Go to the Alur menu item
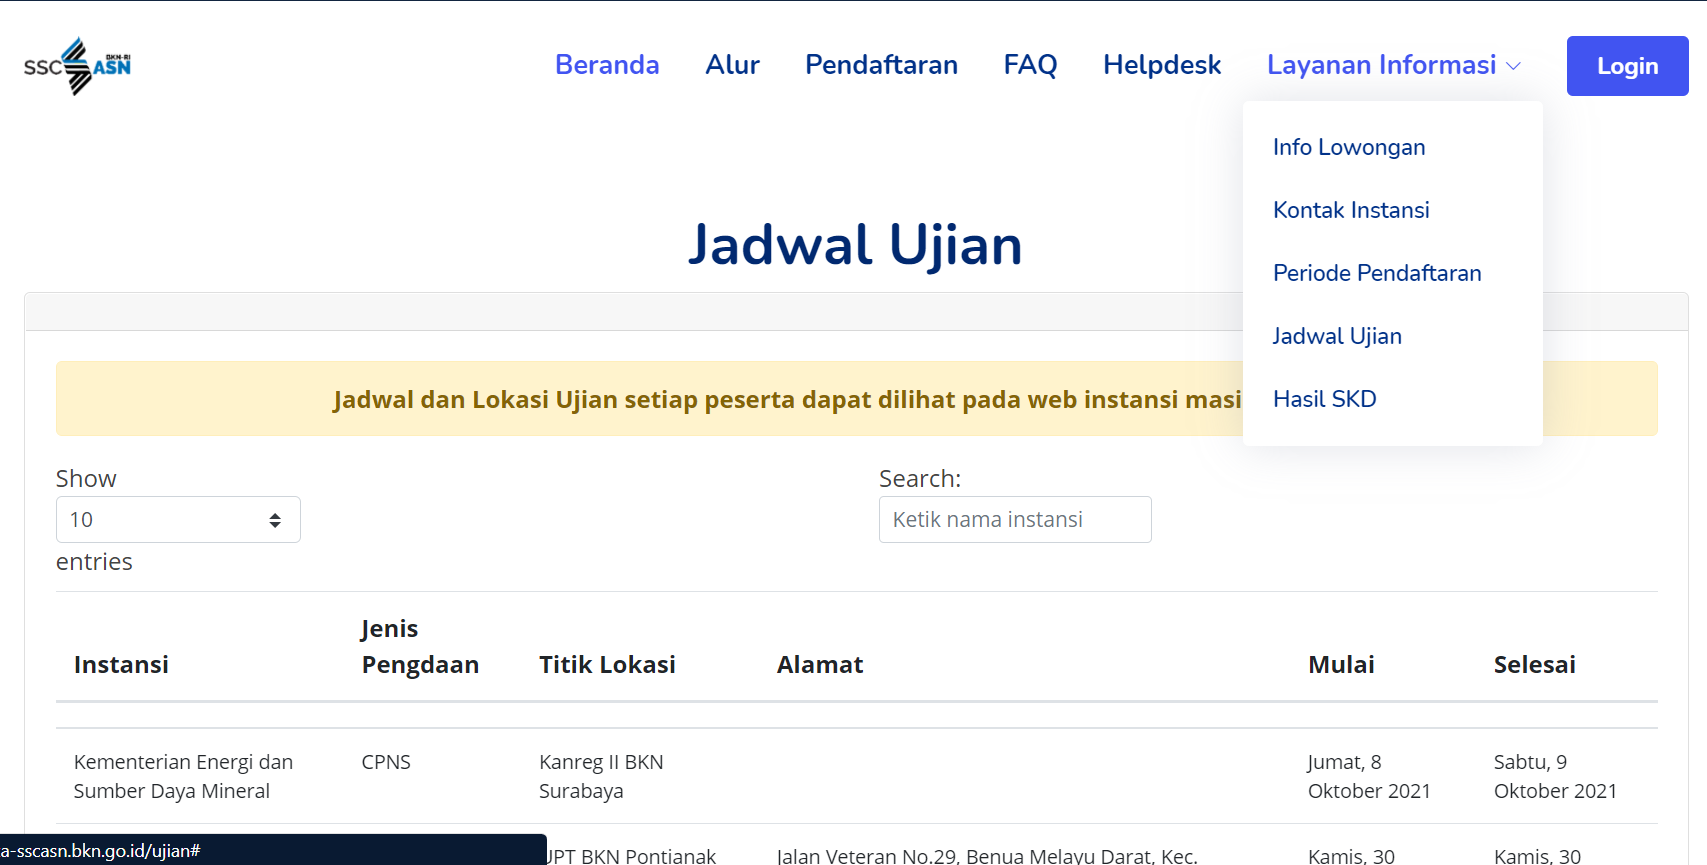 coord(732,65)
